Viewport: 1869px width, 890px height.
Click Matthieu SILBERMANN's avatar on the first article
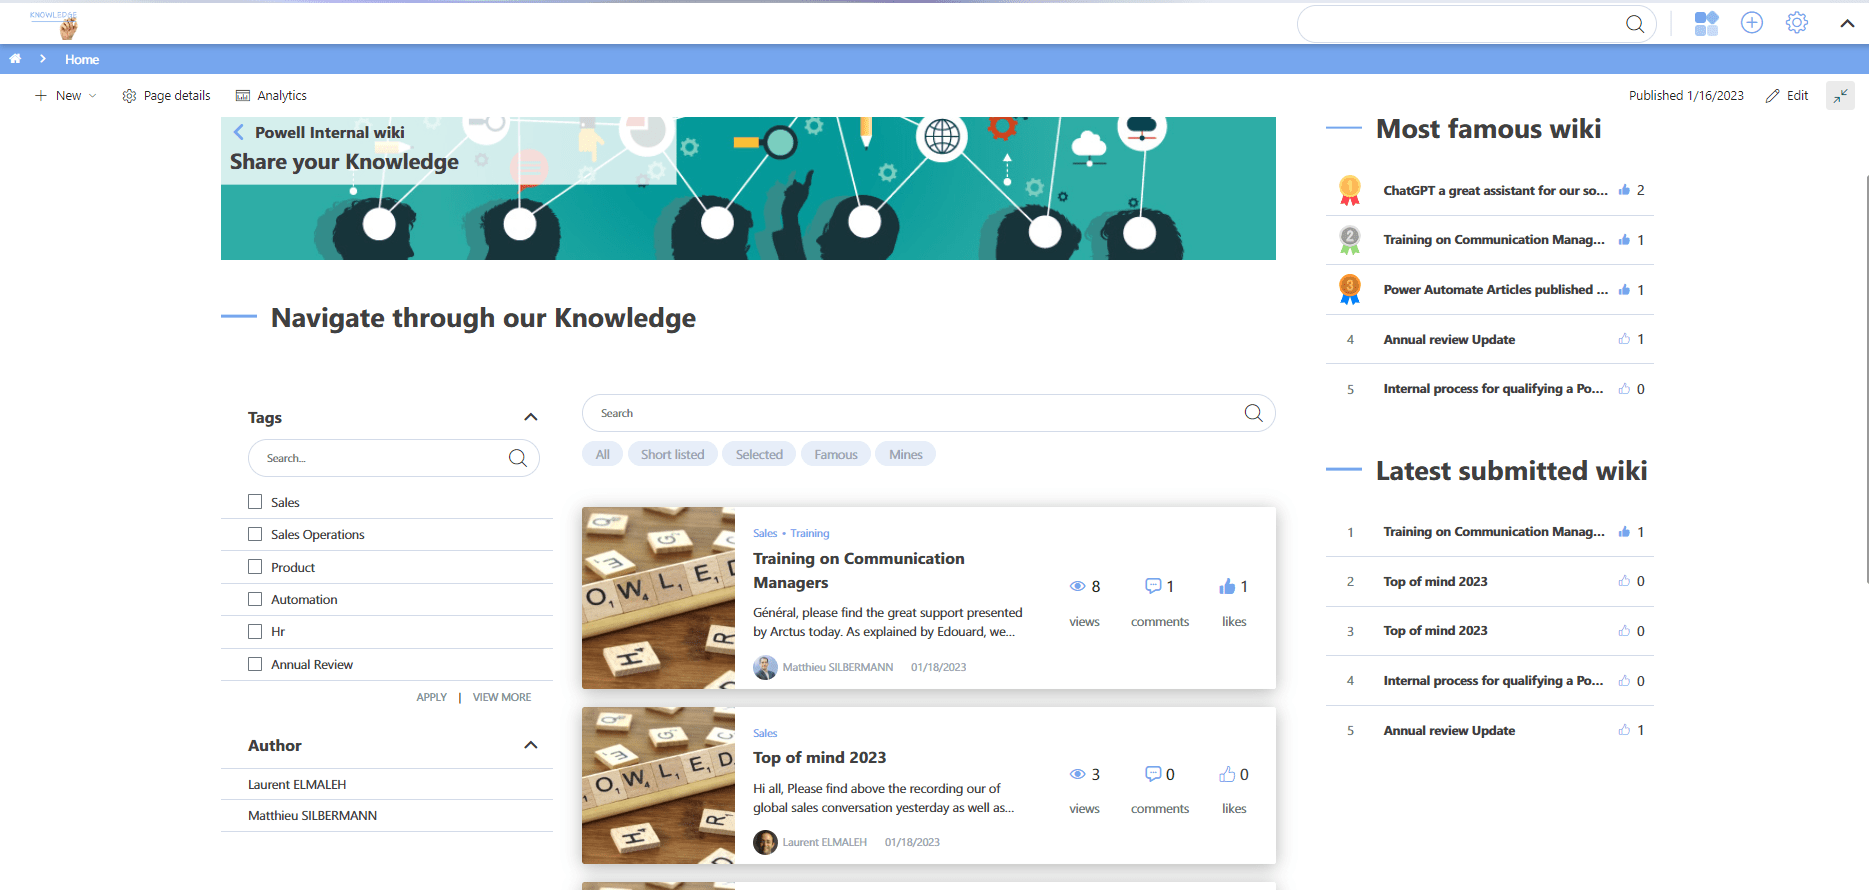coord(765,667)
